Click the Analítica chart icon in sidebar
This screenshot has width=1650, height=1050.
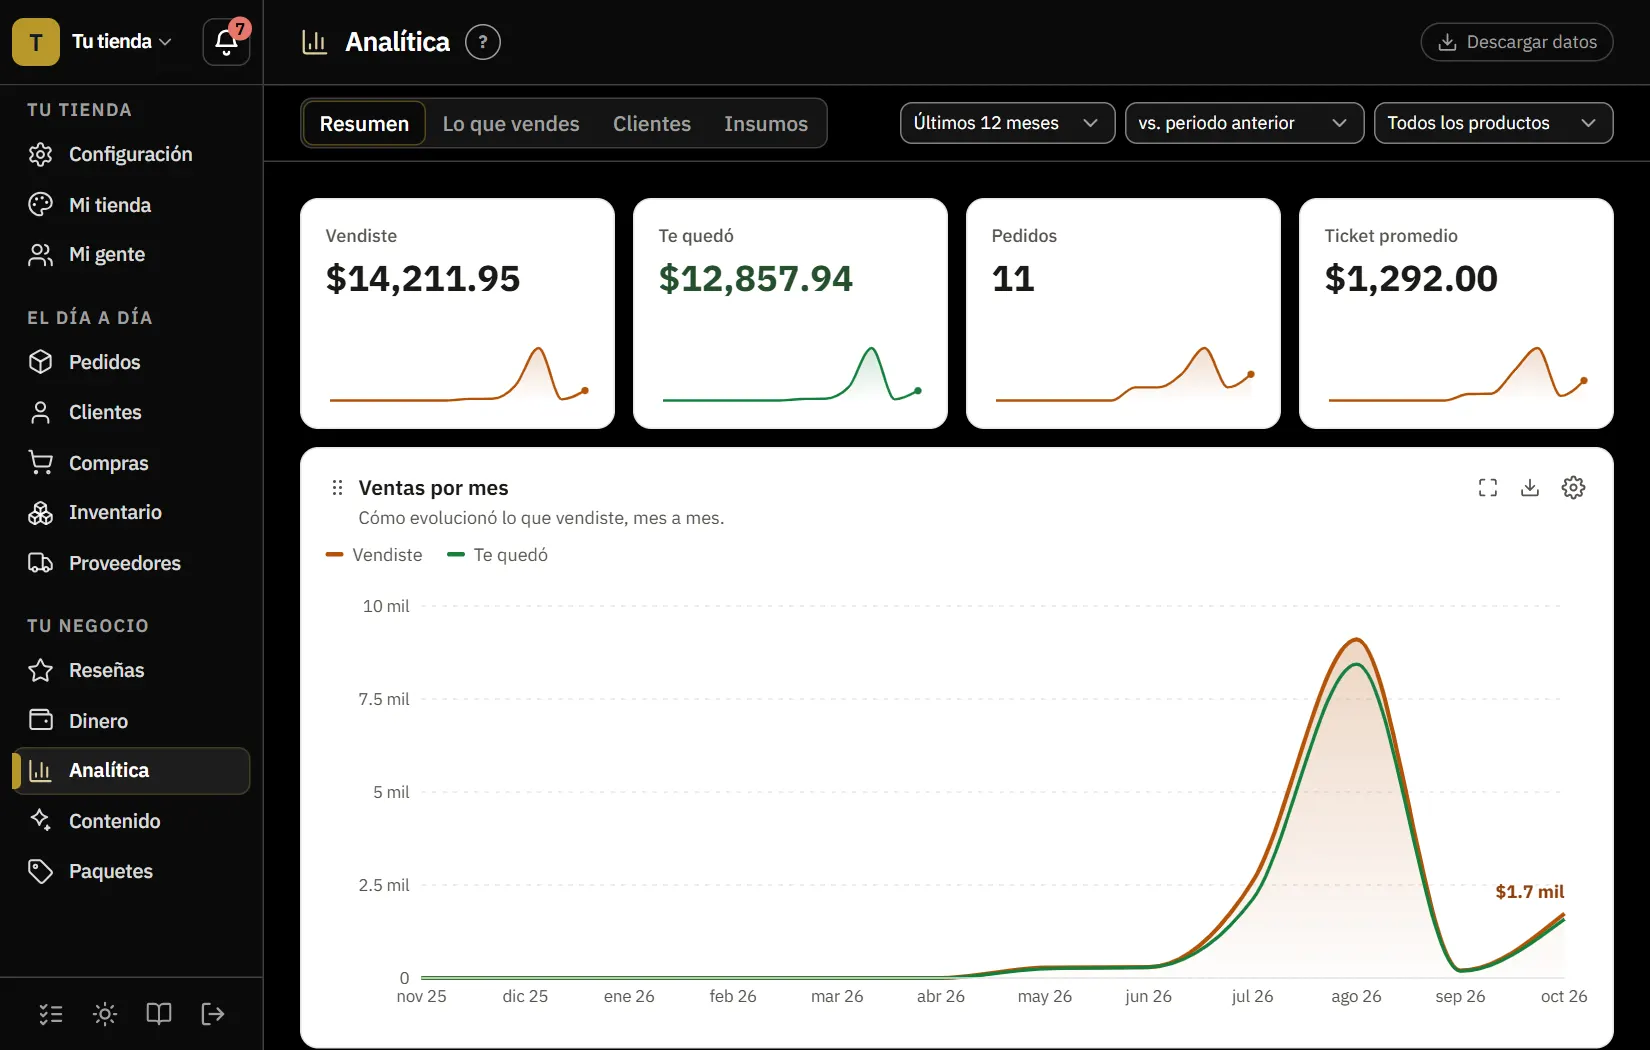pyautogui.click(x=40, y=771)
